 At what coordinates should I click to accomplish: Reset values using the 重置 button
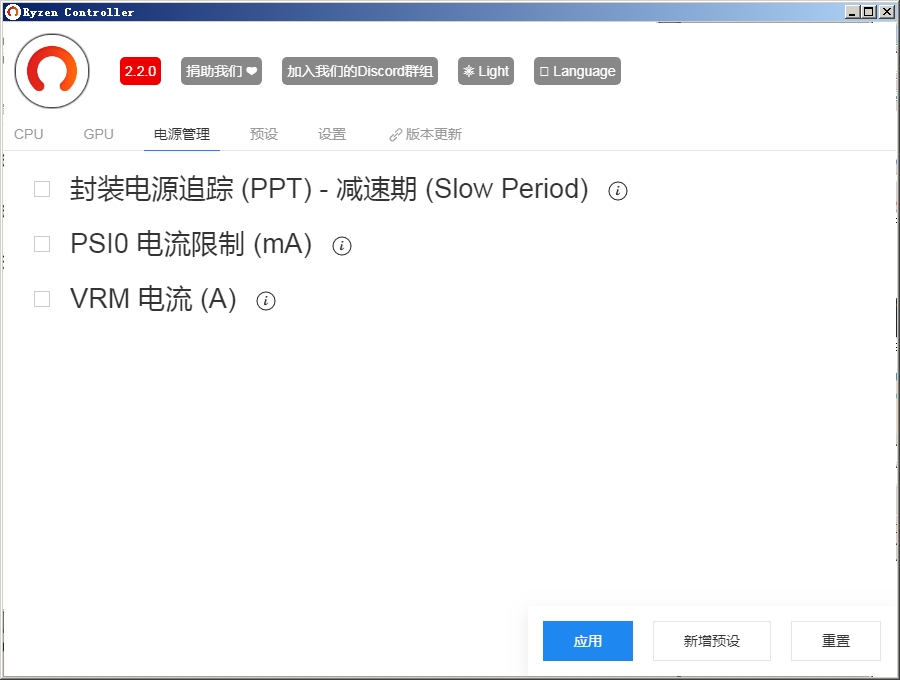click(x=836, y=641)
